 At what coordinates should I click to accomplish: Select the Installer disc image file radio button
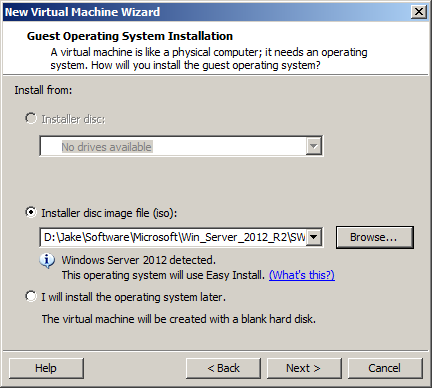31,212
